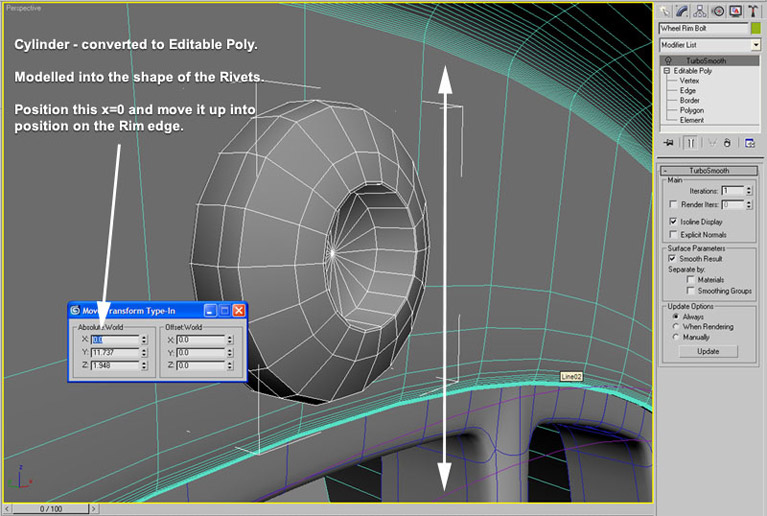Collapse the TurboSmooth rollout header
Image resolution: width=767 pixels, height=516 pixels.
point(708,171)
